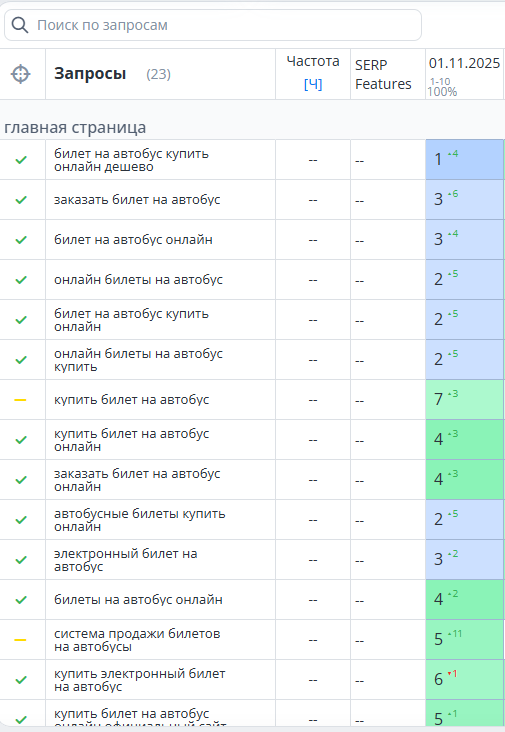Click the 'Запросы' column header

(x=90, y=74)
